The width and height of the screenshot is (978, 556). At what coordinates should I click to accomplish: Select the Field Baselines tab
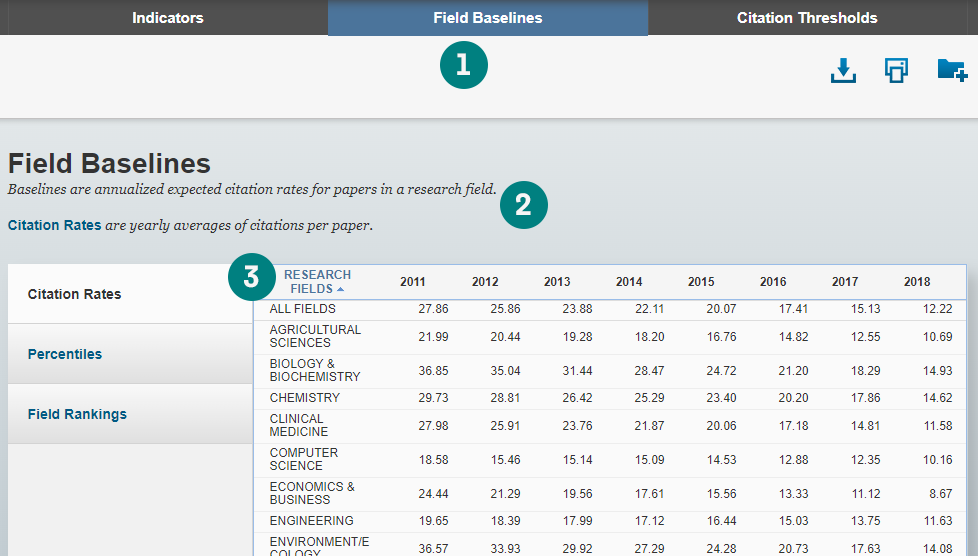coord(488,17)
